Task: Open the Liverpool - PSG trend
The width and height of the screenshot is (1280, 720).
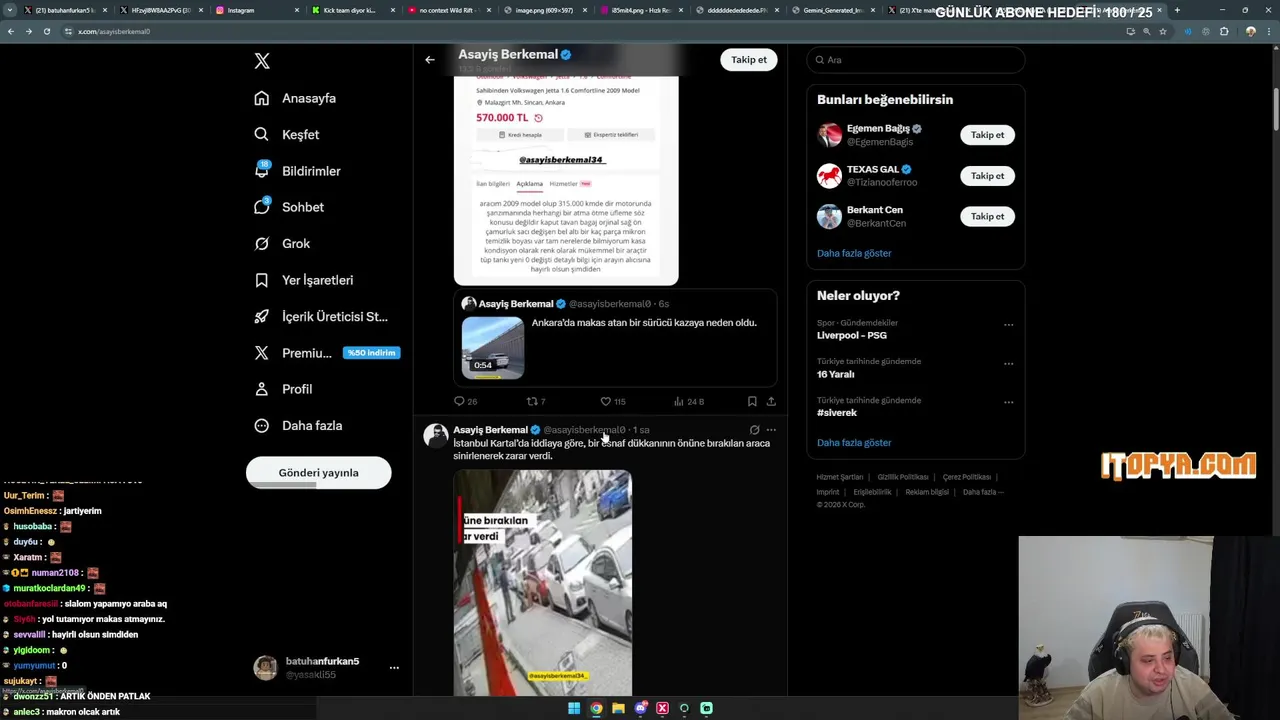Action: tap(852, 335)
